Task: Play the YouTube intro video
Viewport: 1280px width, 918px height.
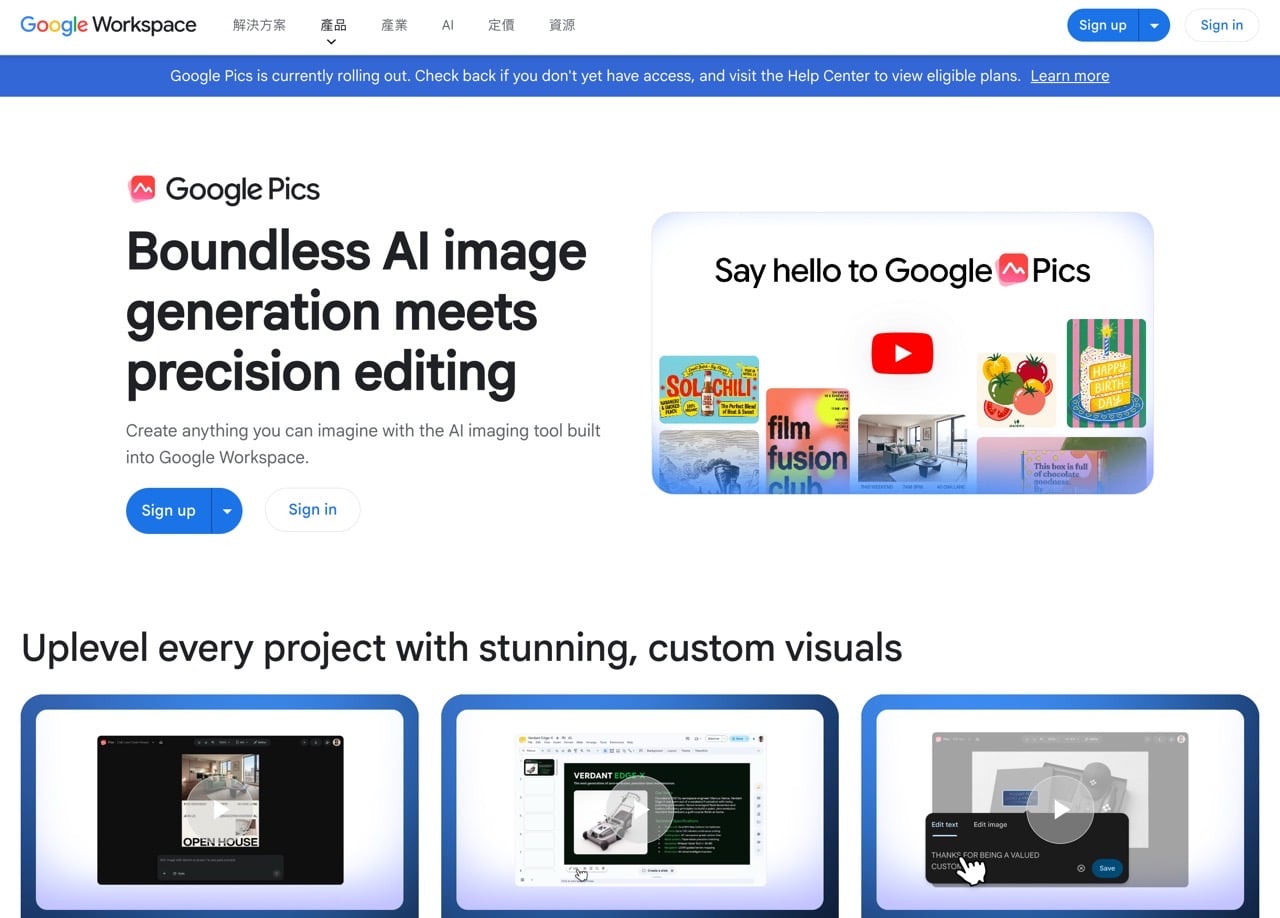Action: point(902,353)
